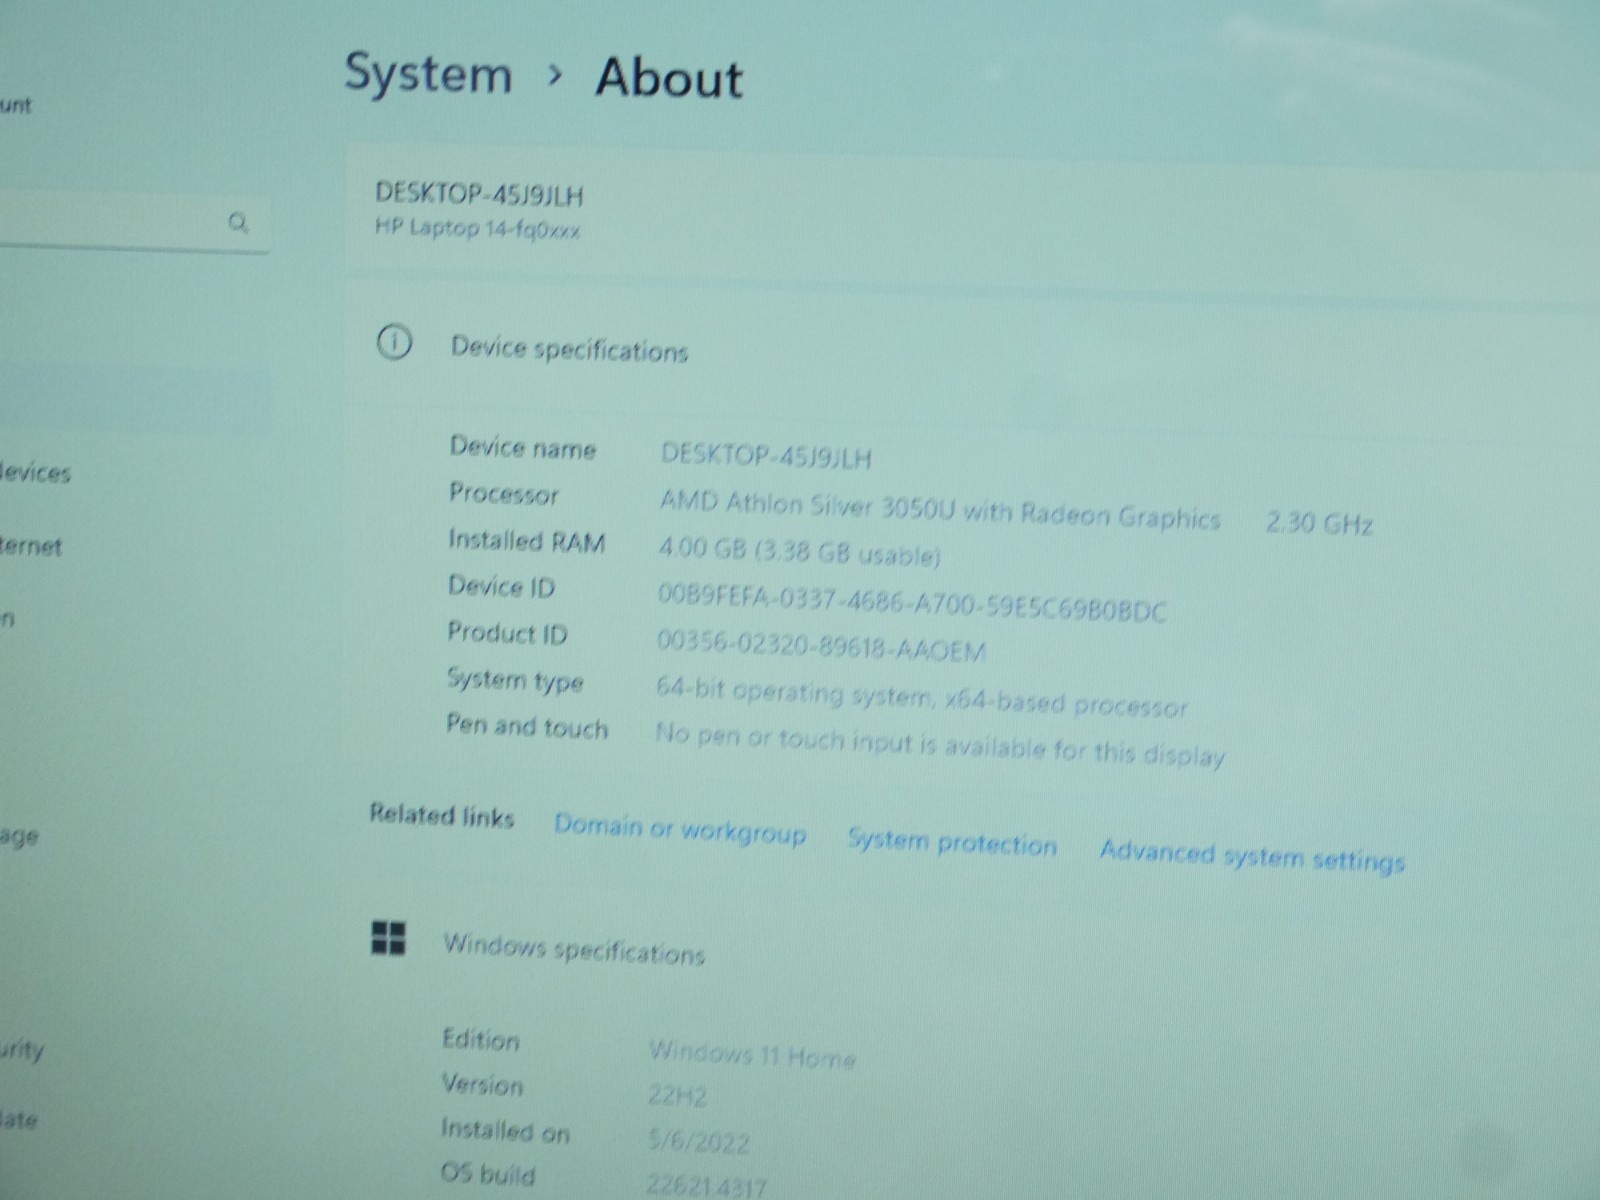1600x1200 pixels.
Task: Open the Domain or workgroup link
Action: coord(680,829)
